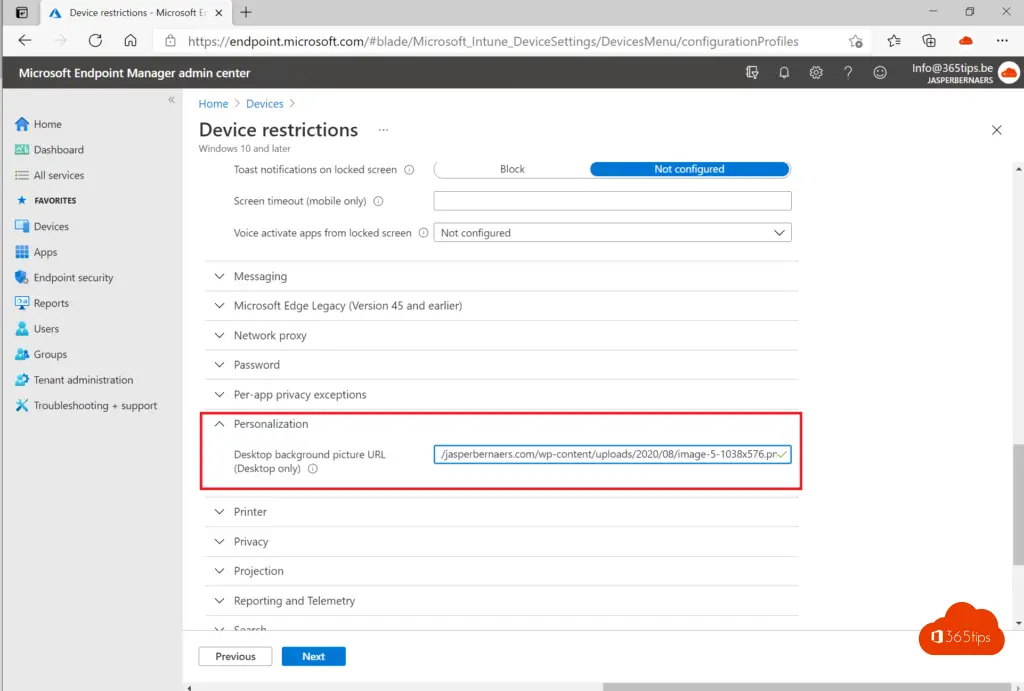Open Voice activate apps dropdown
This screenshot has height=691, width=1024.
click(x=612, y=233)
